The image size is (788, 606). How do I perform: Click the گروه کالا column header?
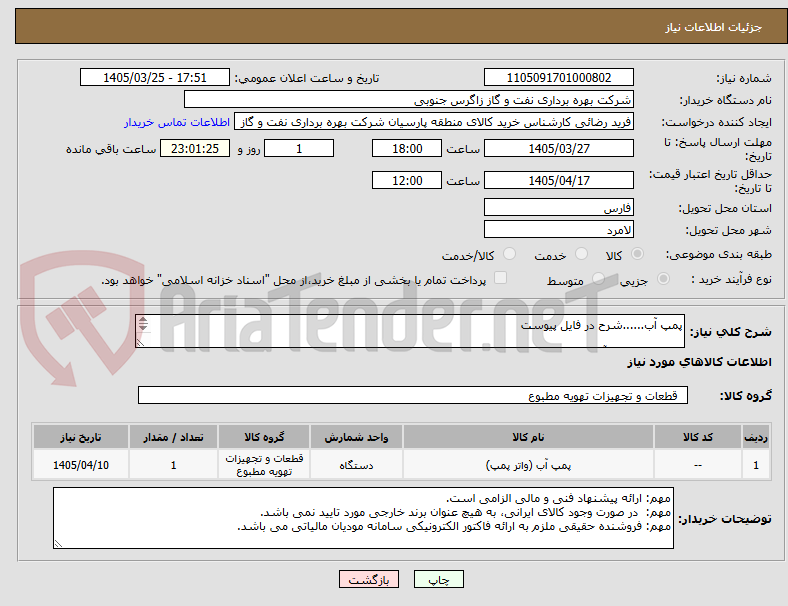click(x=264, y=437)
